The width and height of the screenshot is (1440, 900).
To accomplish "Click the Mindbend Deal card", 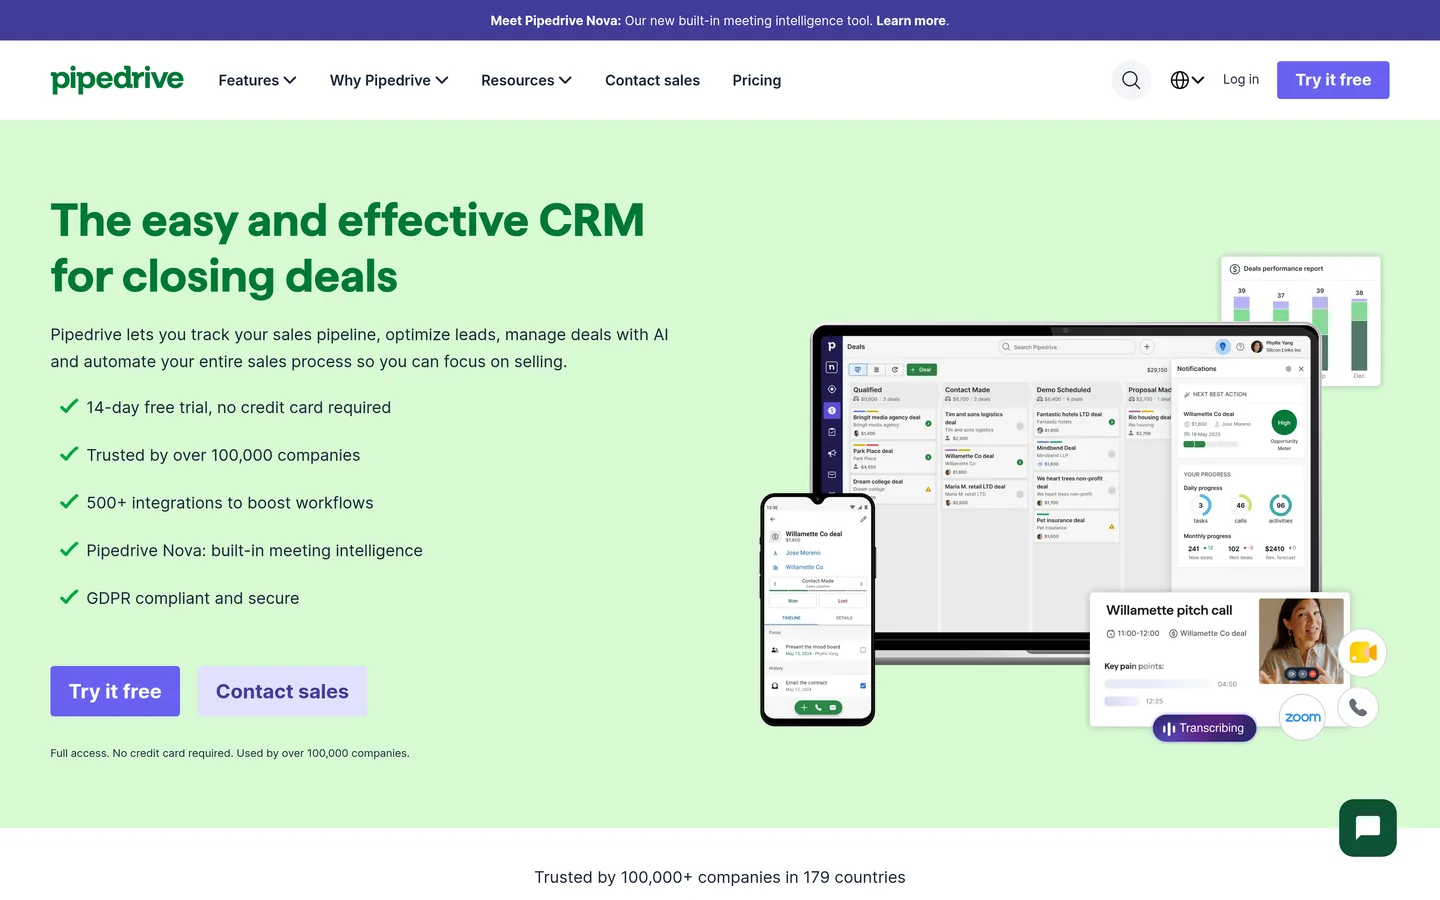I will tap(1076, 455).
